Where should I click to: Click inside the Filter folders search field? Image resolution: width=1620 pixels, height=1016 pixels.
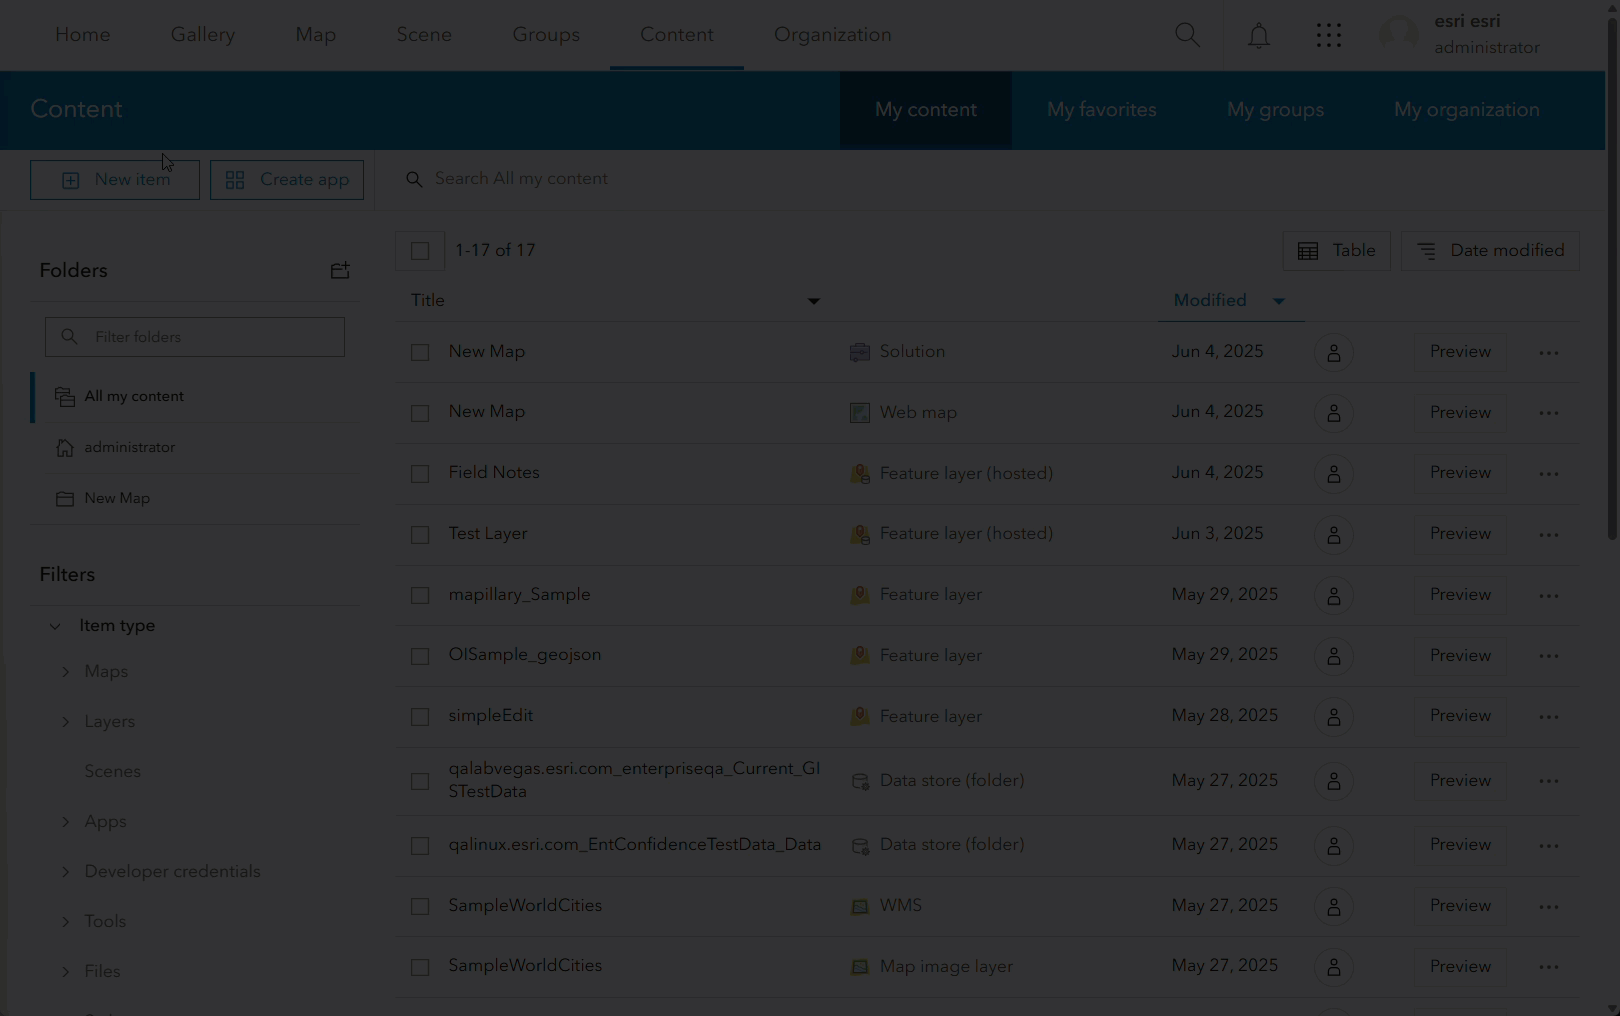click(195, 336)
